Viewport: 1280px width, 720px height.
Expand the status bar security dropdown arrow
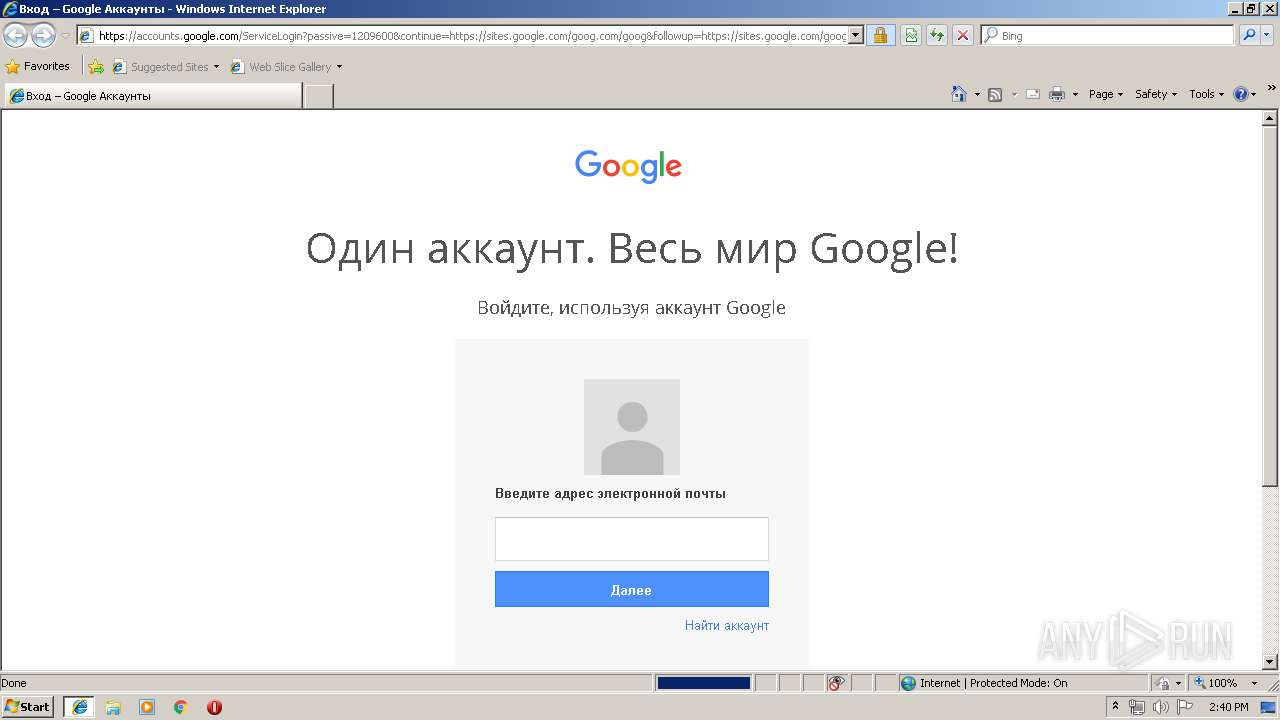click(x=1179, y=683)
